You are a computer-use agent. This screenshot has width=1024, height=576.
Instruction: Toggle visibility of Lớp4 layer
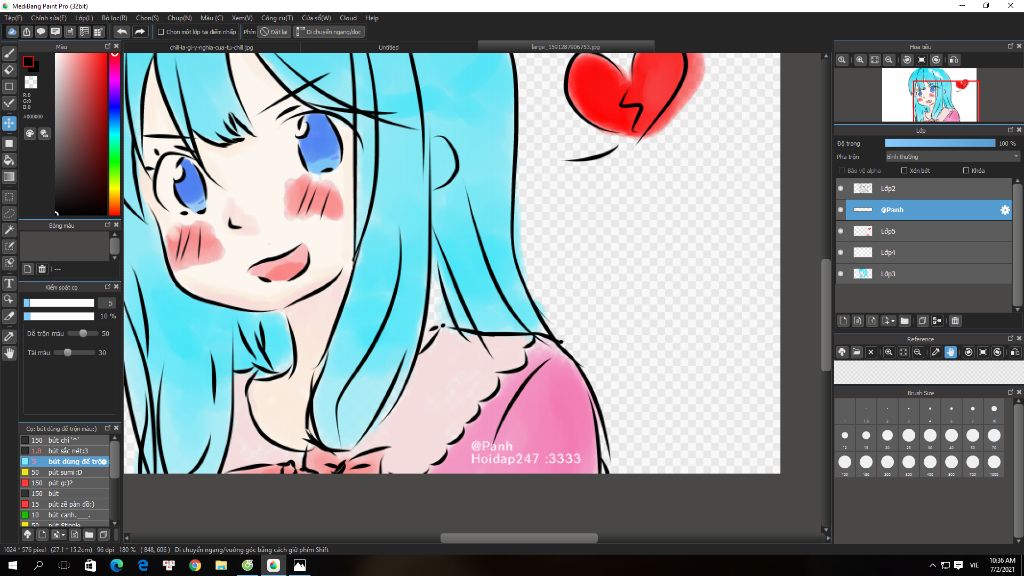point(841,252)
